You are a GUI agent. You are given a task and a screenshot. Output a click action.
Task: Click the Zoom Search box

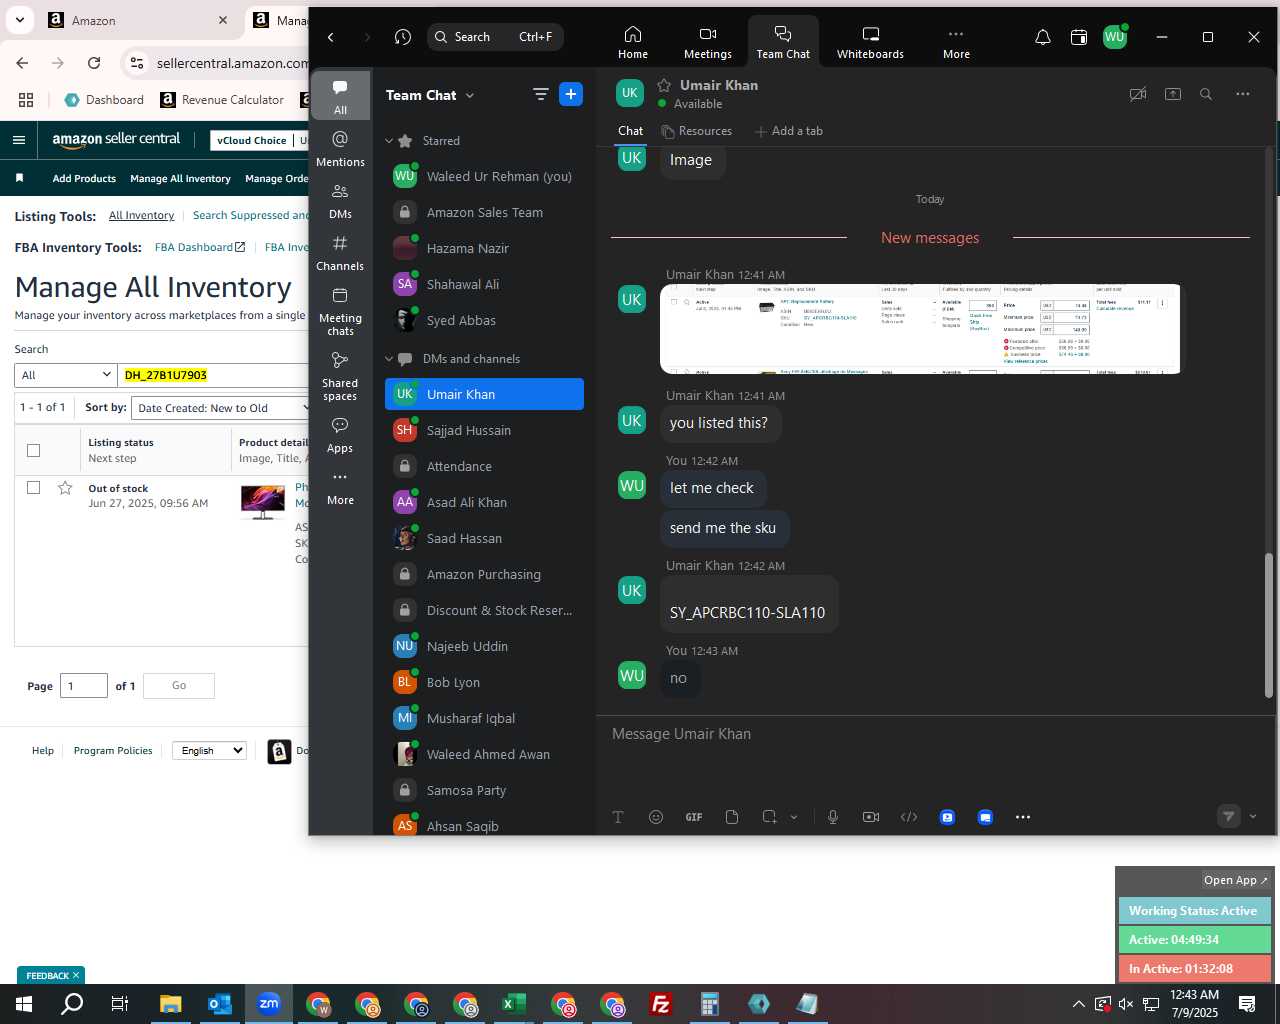click(x=495, y=37)
